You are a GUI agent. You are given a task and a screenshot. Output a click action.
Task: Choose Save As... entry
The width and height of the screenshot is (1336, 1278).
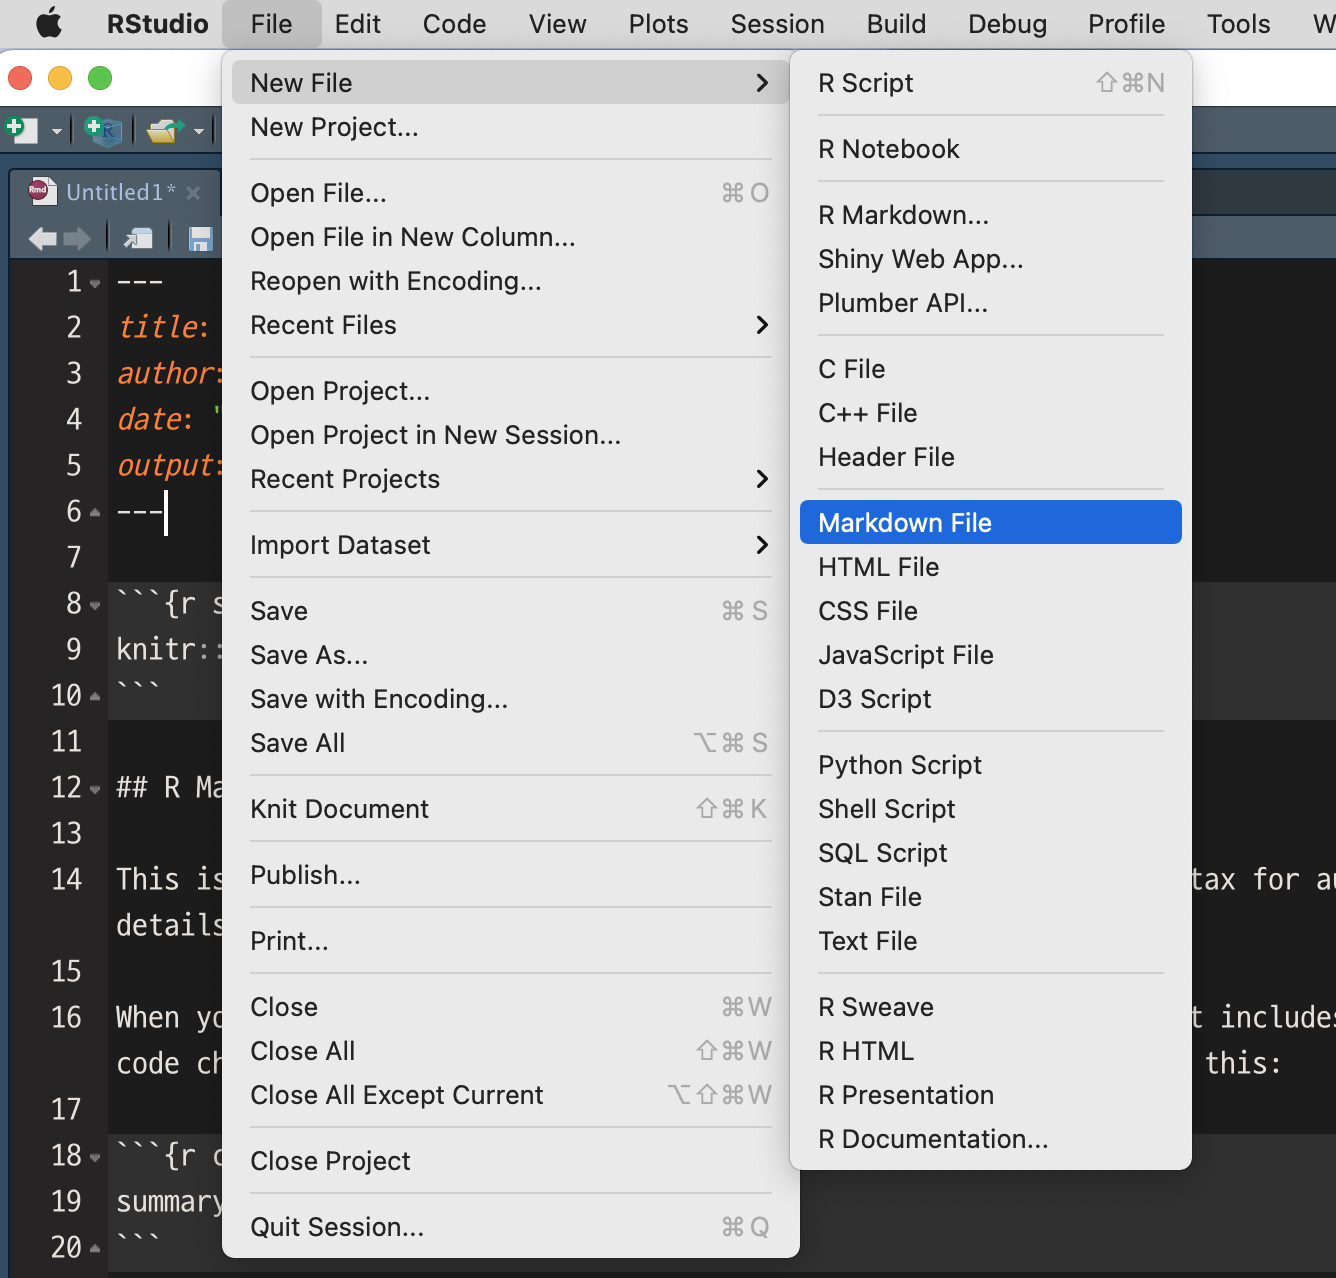(511, 655)
